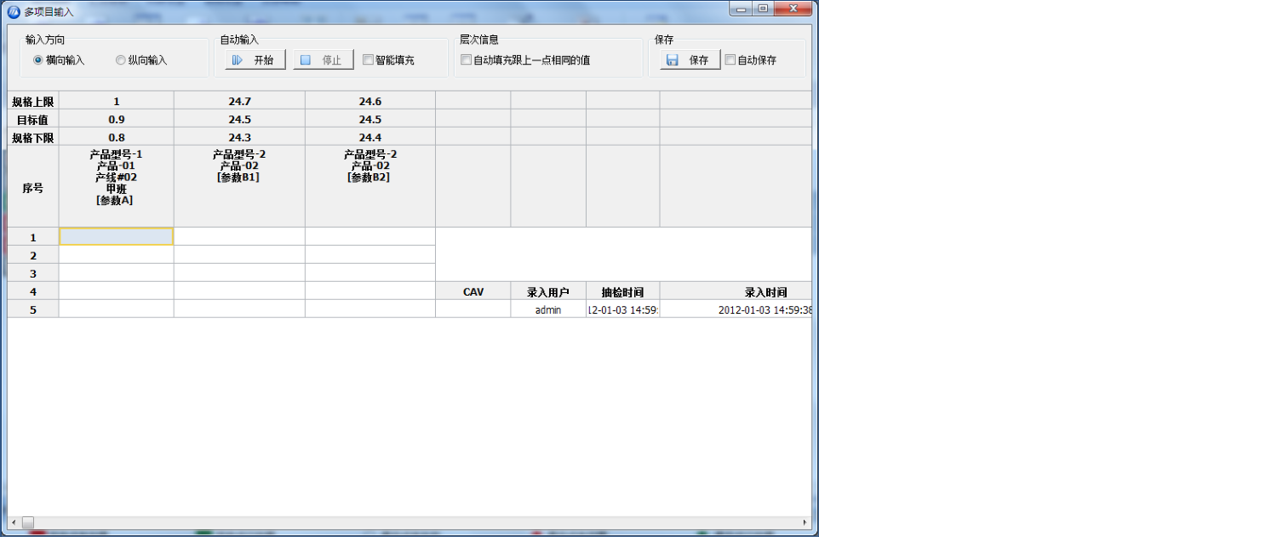
Task: Select row header number 4
Action: (x=33, y=291)
